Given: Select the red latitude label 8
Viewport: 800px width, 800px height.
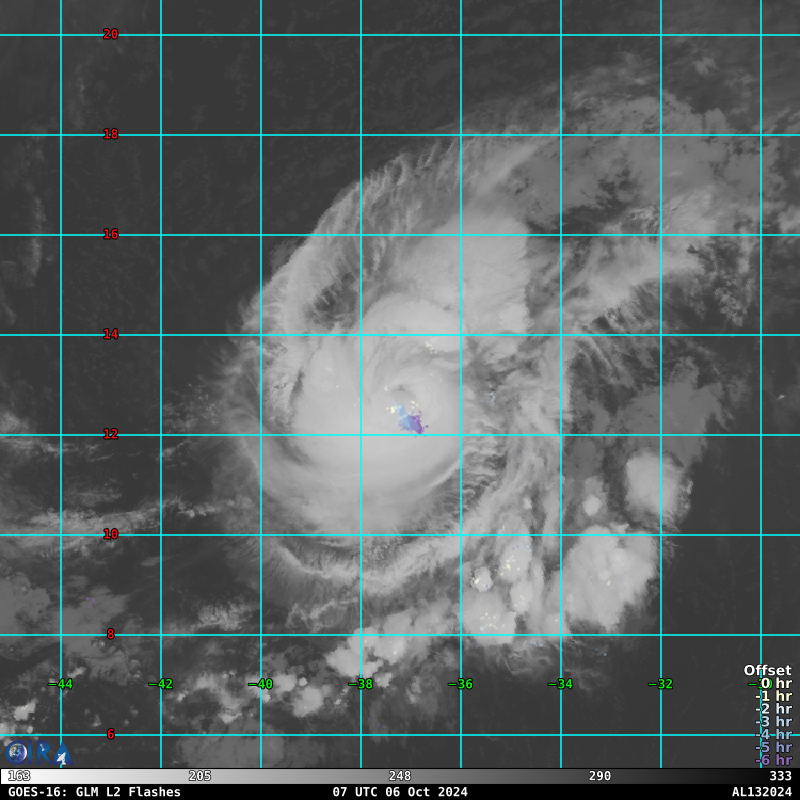Looking at the screenshot, I should point(111,634).
